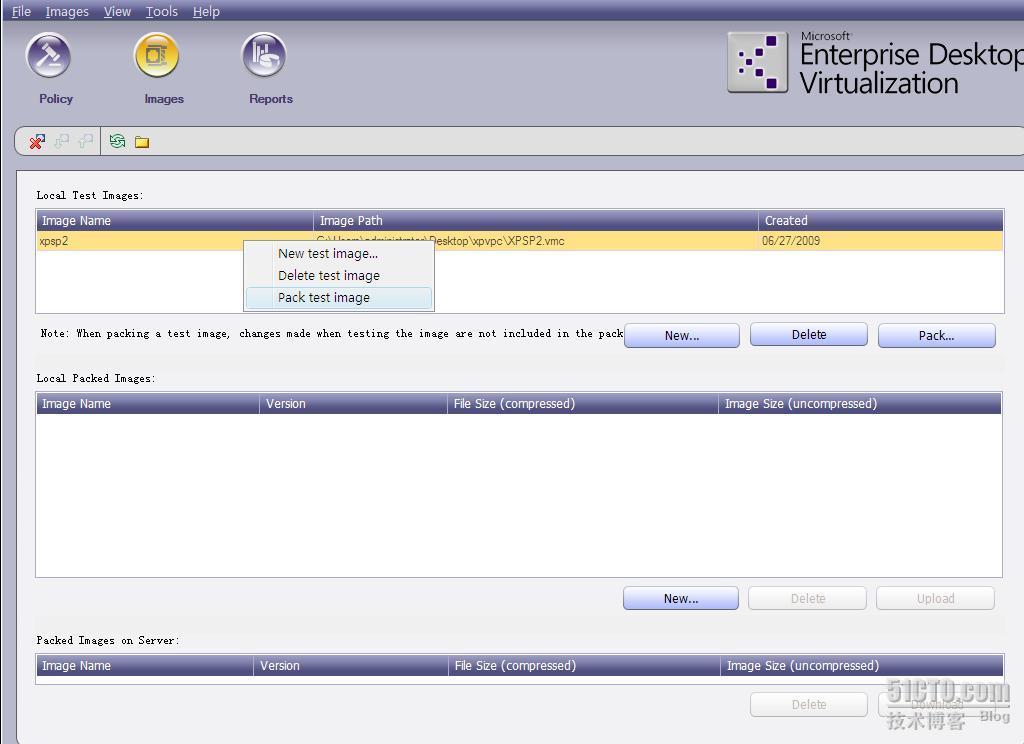
Task: Click the Upload button
Action: 935,598
